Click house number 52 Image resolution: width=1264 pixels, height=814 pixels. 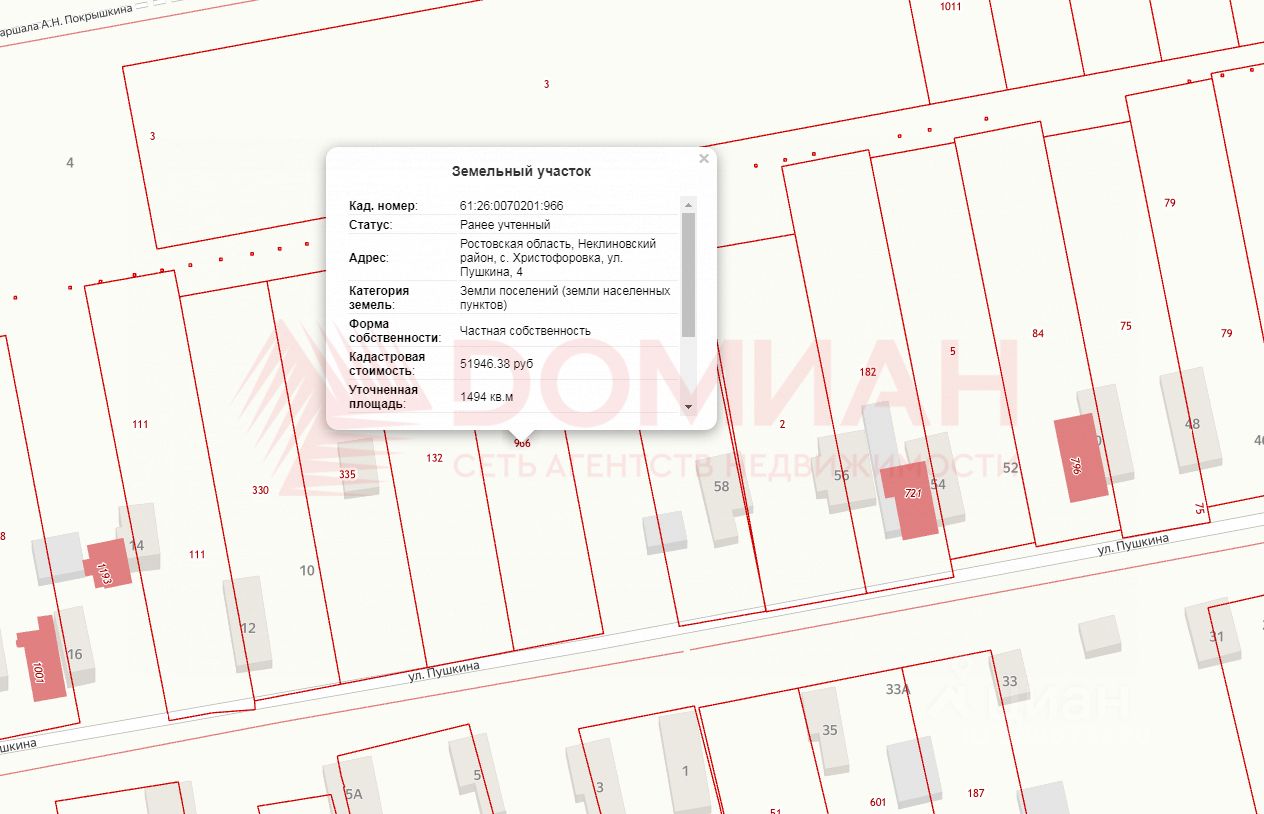pyautogui.click(x=1010, y=468)
